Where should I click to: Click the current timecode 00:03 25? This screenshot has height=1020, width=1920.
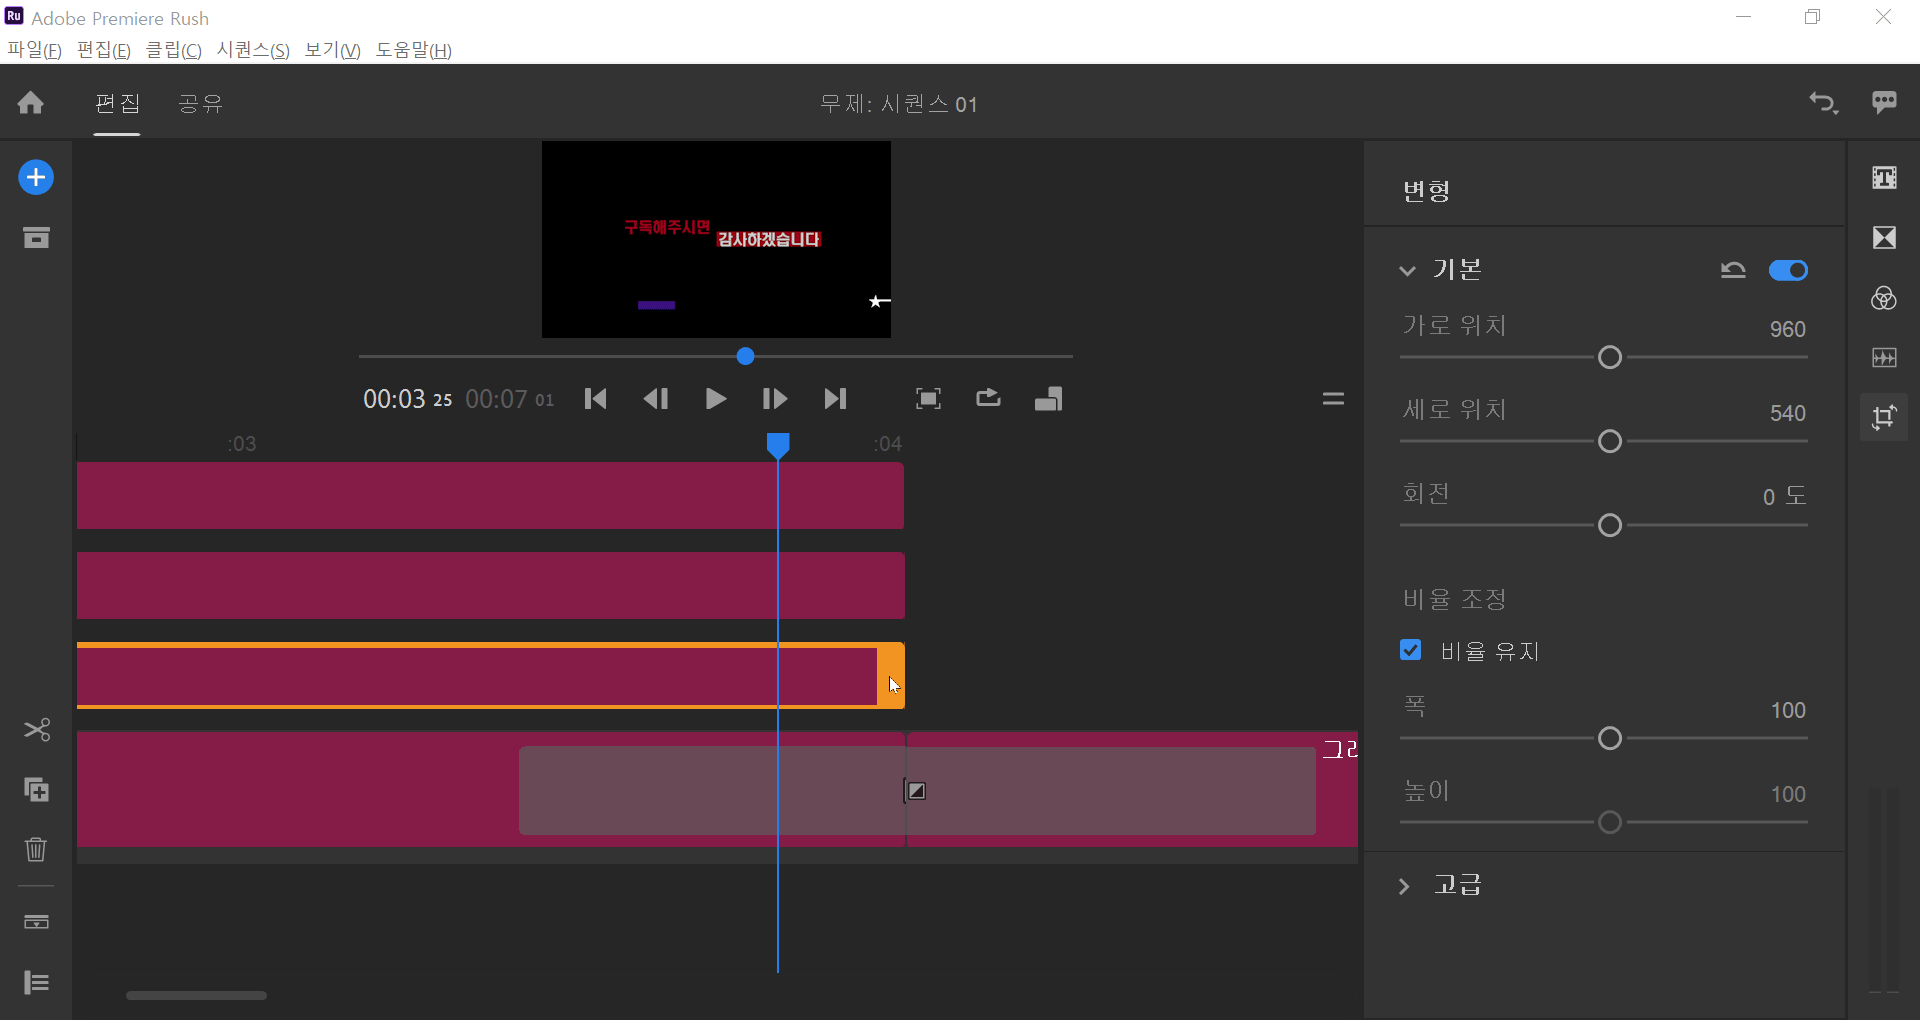pos(408,400)
